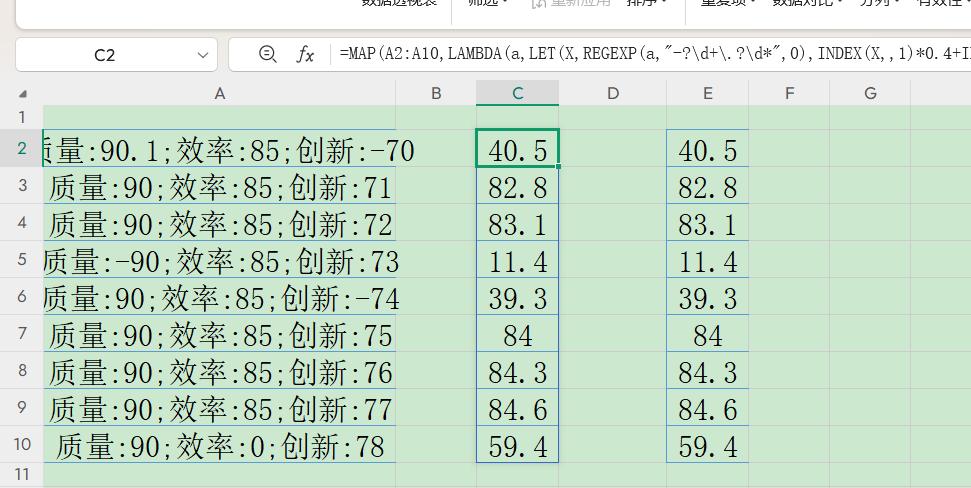Select column C cell showing 39.3
This screenshot has height=488, width=971.
point(518,297)
